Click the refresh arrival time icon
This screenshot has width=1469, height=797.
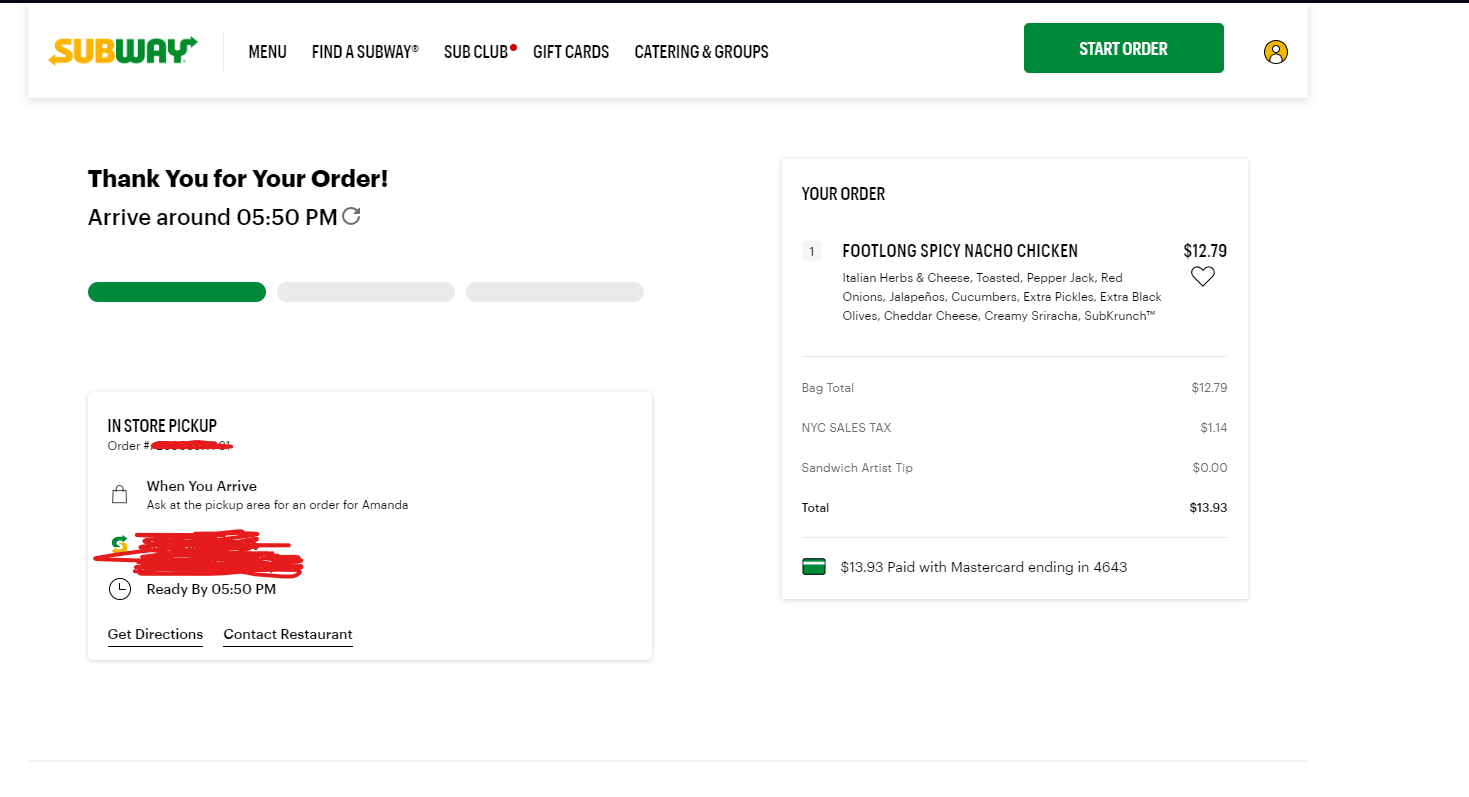tap(351, 215)
